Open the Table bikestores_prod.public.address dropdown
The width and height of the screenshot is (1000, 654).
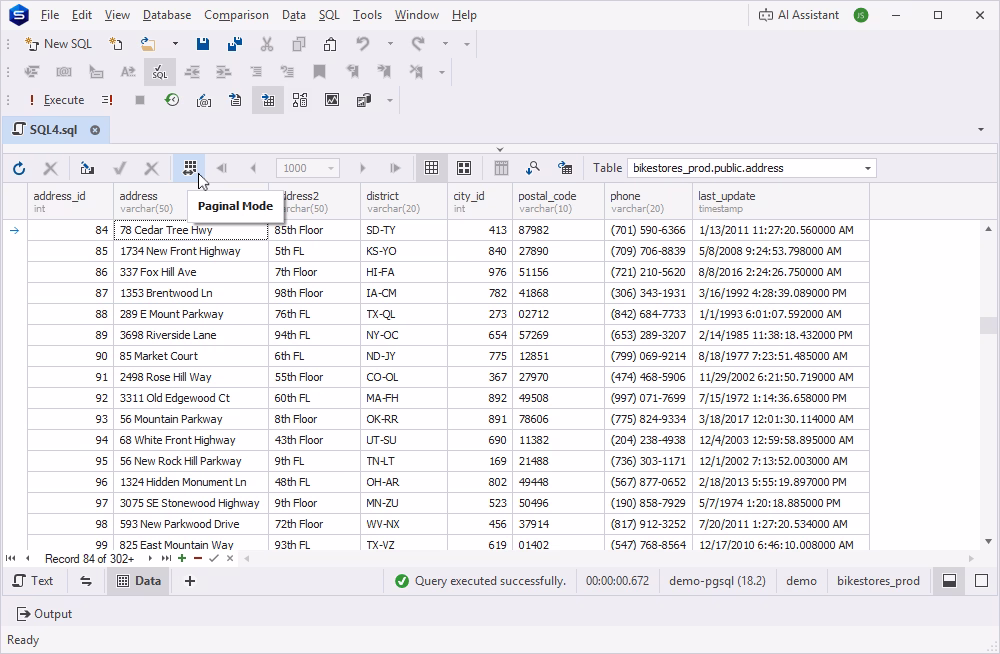coord(752,168)
